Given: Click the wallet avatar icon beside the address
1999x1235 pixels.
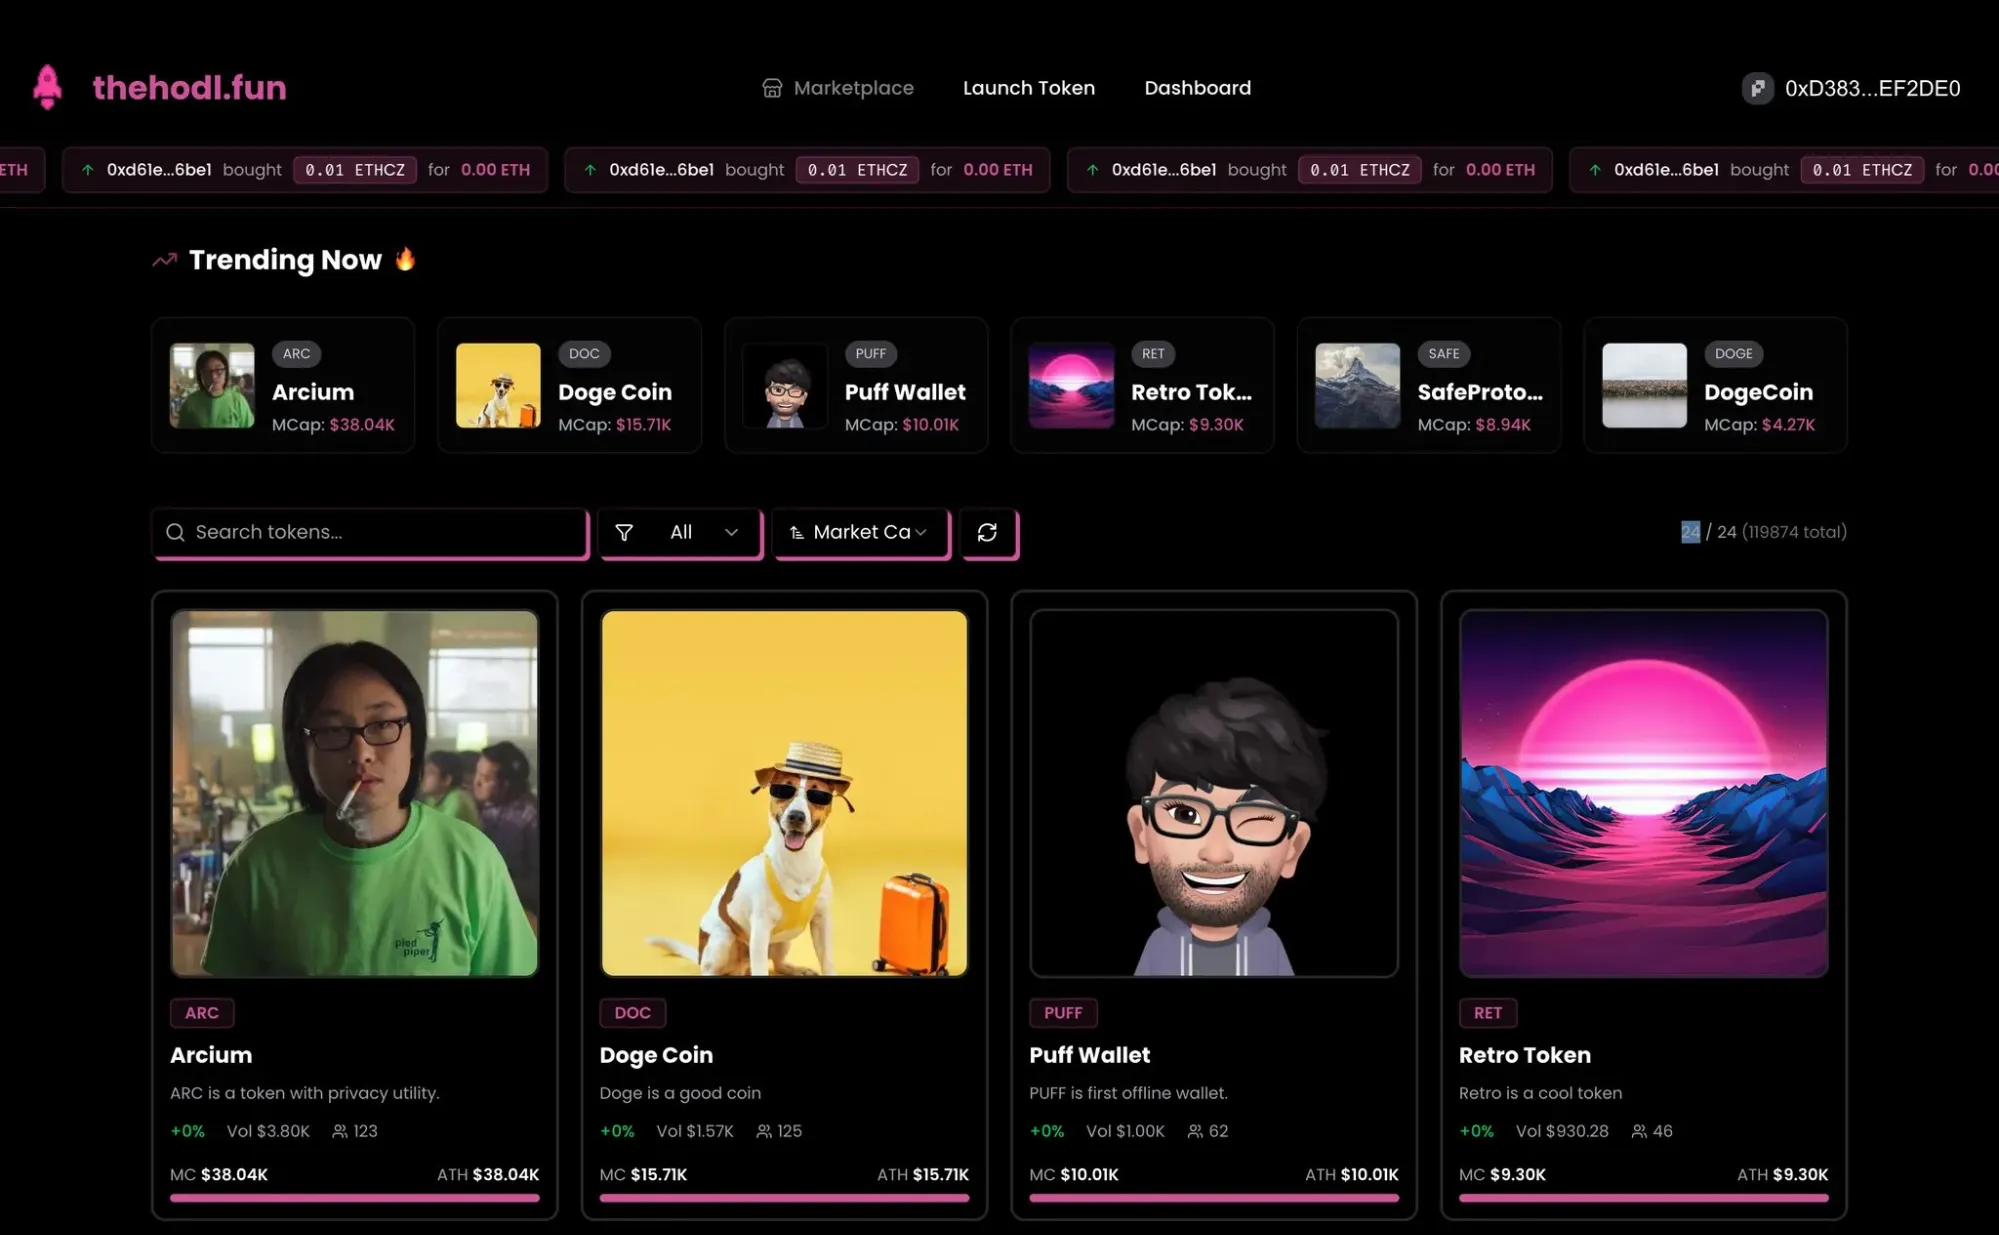Looking at the screenshot, I should 1757,88.
